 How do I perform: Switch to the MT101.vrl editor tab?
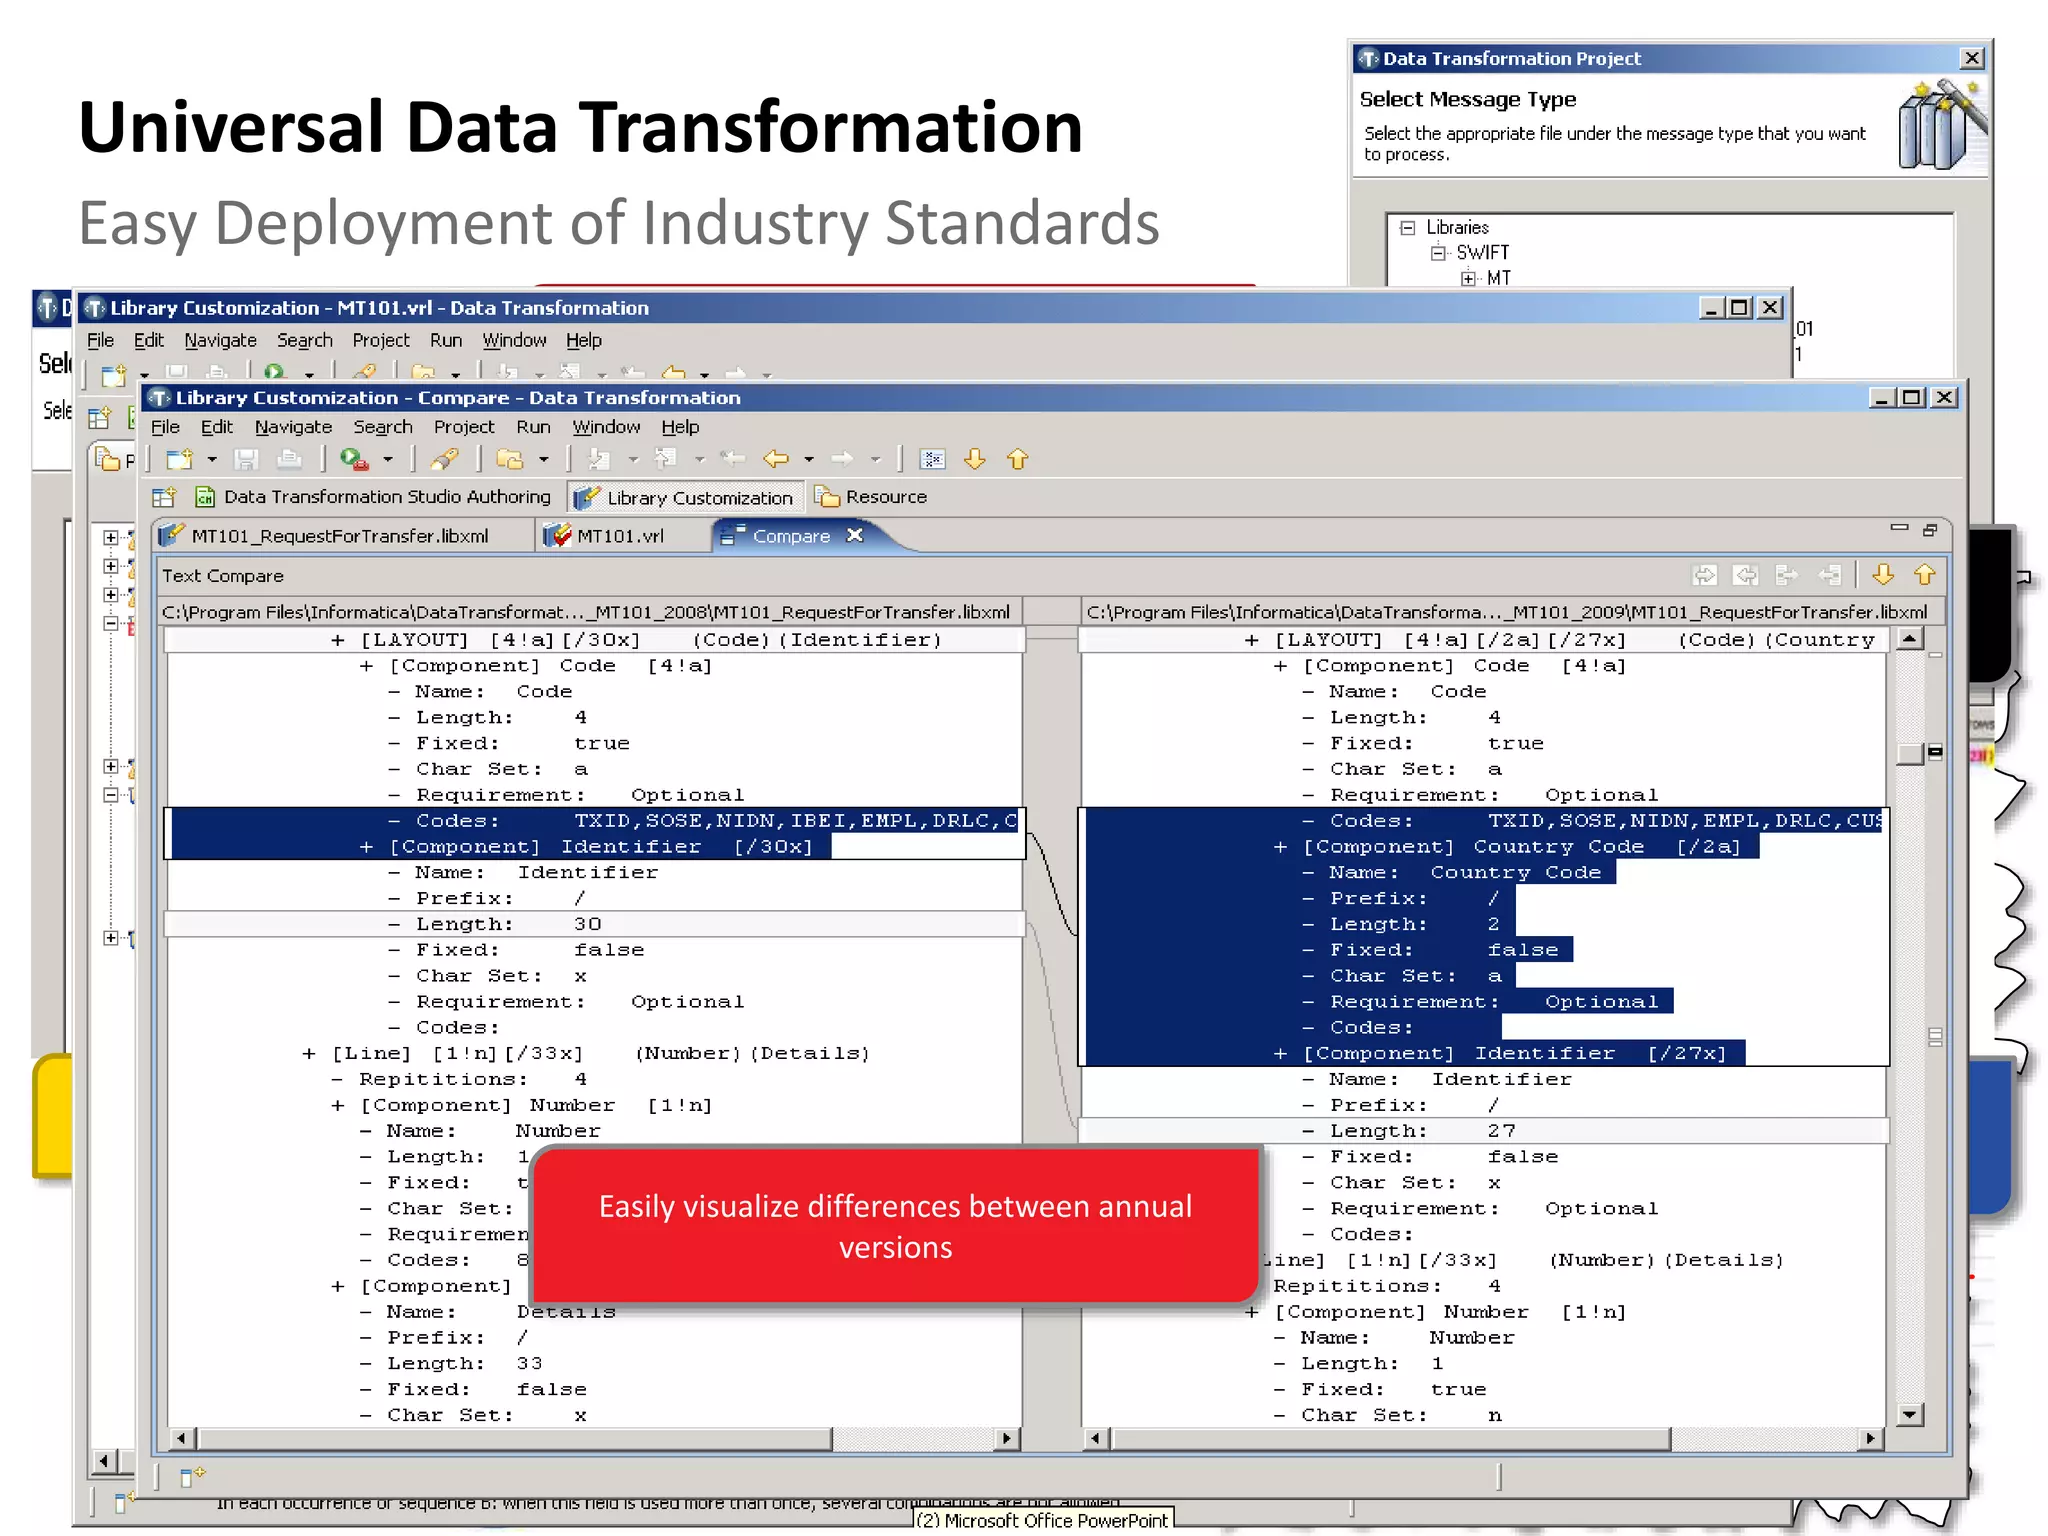coord(620,536)
